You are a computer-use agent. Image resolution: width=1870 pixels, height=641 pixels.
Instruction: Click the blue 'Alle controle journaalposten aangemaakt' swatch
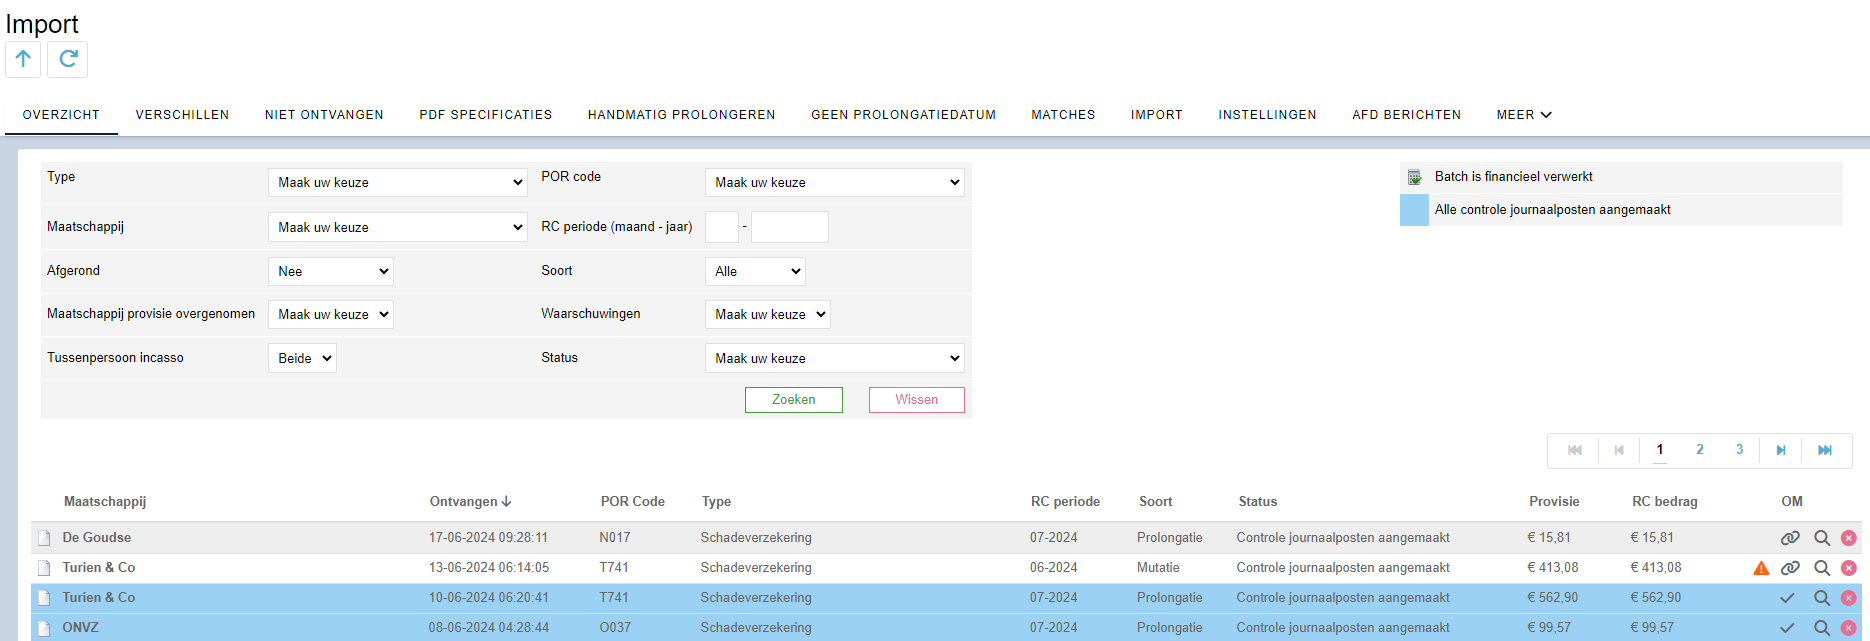[x=1415, y=210]
